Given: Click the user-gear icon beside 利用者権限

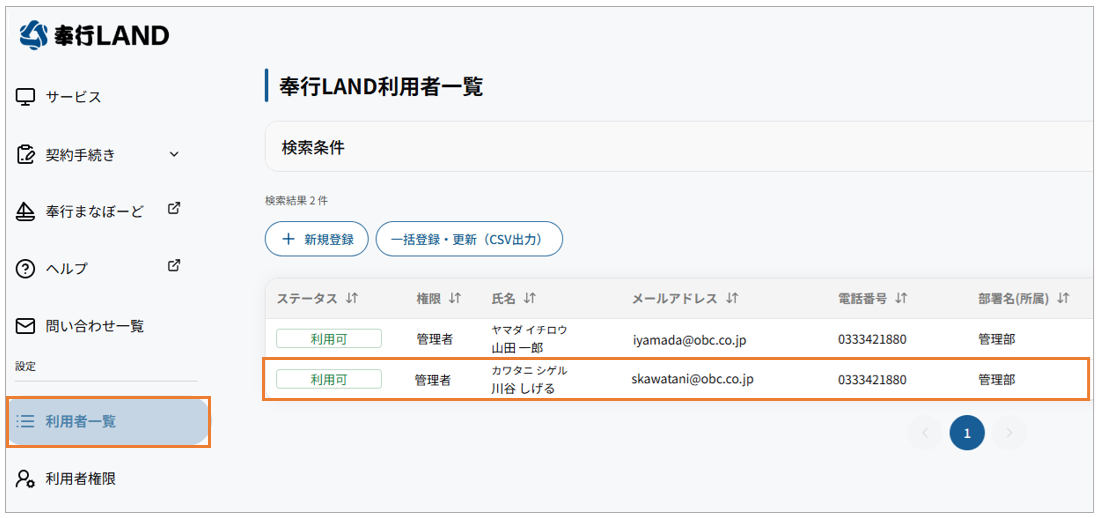Looking at the screenshot, I should pos(25,479).
